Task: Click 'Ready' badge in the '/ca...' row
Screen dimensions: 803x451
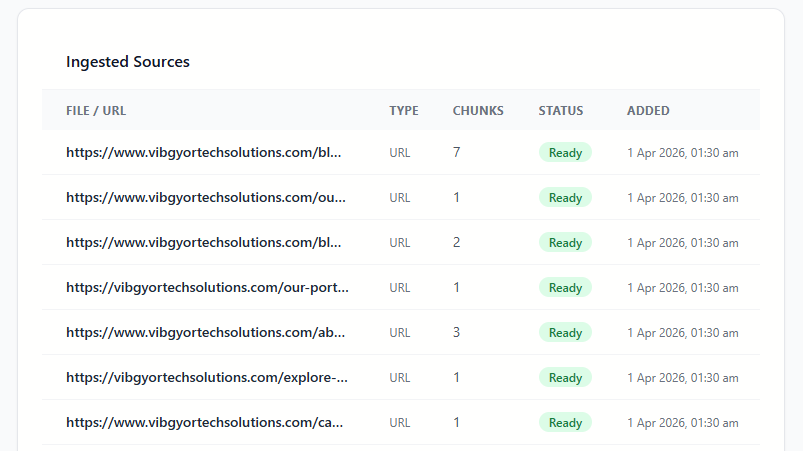Action: click(x=565, y=423)
